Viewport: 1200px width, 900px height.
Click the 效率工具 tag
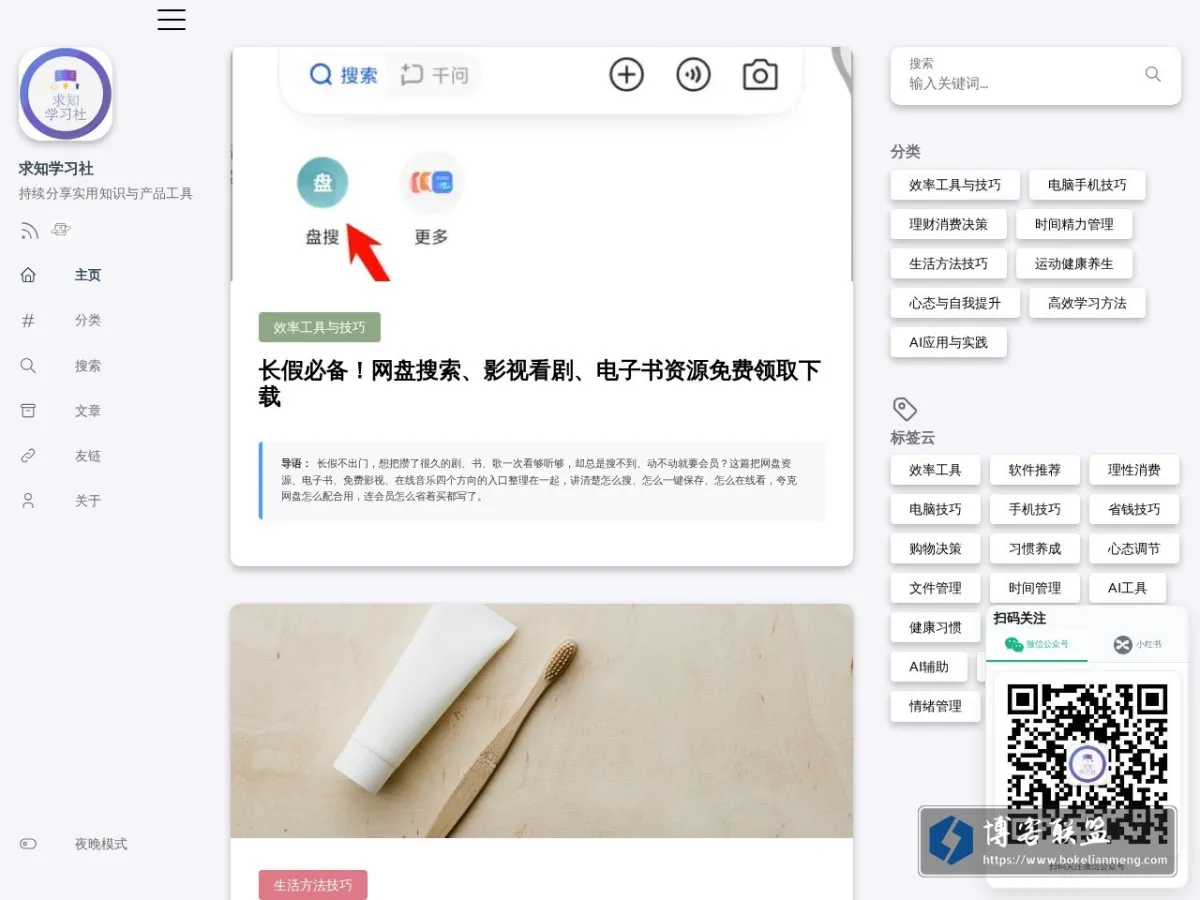[935, 470]
